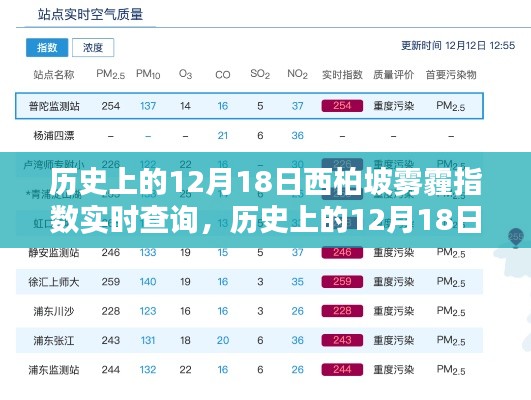Click PM10 value 133 for 静安监测站
The width and height of the screenshot is (531, 400).
(x=148, y=252)
